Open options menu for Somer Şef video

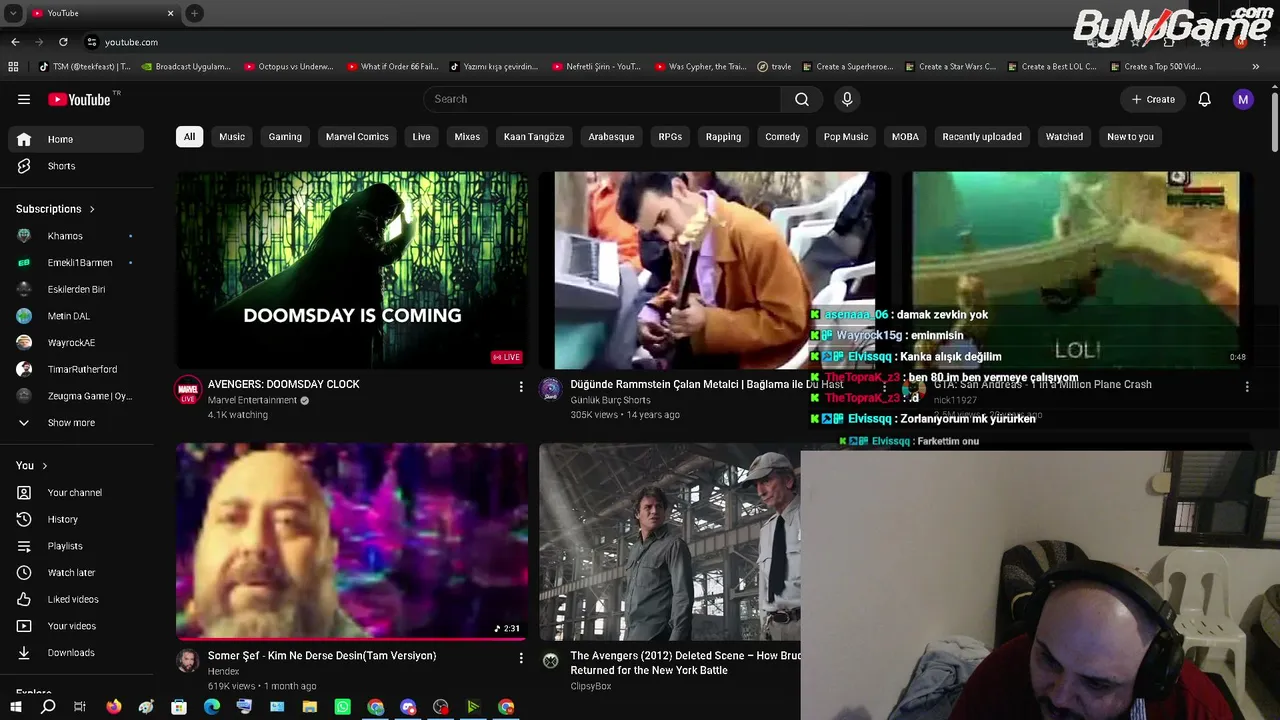pyautogui.click(x=521, y=658)
